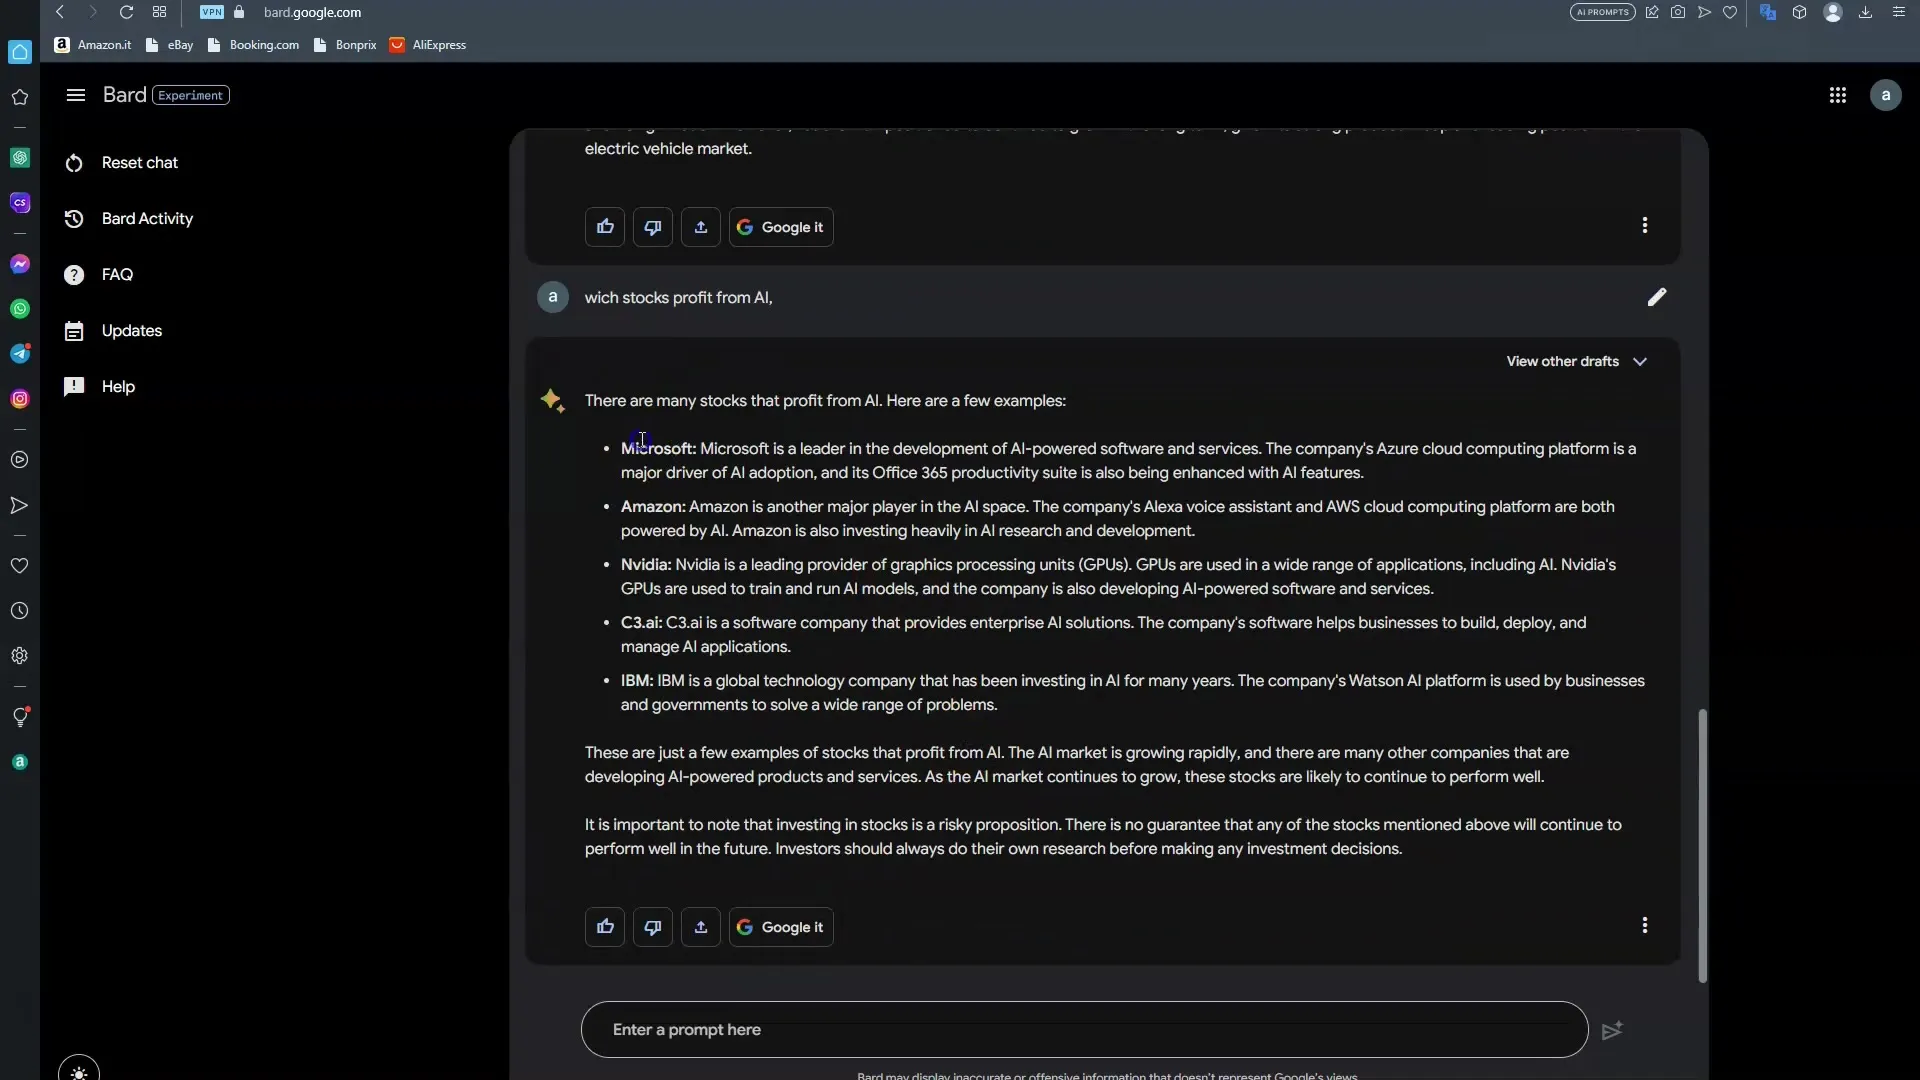The height and width of the screenshot is (1080, 1920).
Task: Click the Bard star/sparkle icon
Action: [551, 401]
